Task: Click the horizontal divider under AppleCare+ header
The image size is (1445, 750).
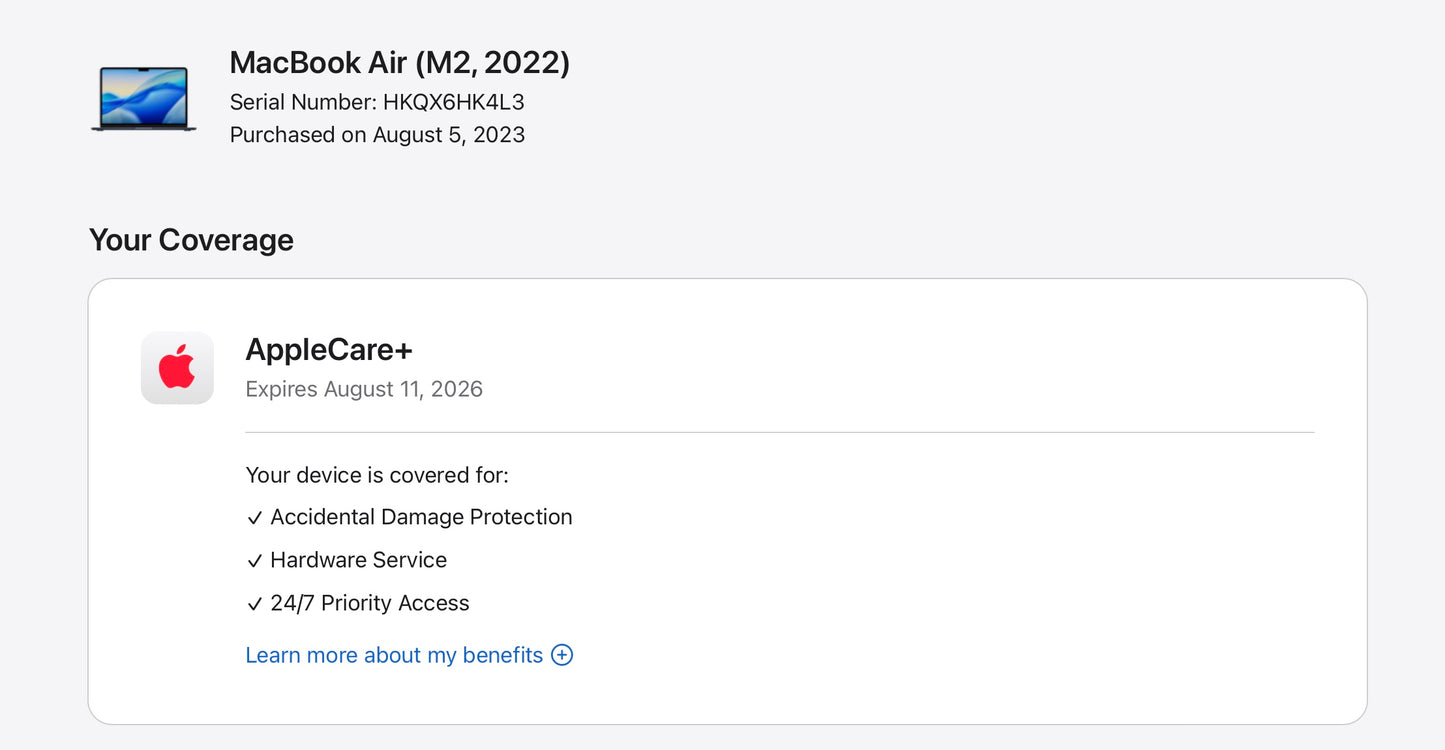Action: (x=779, y=433)
